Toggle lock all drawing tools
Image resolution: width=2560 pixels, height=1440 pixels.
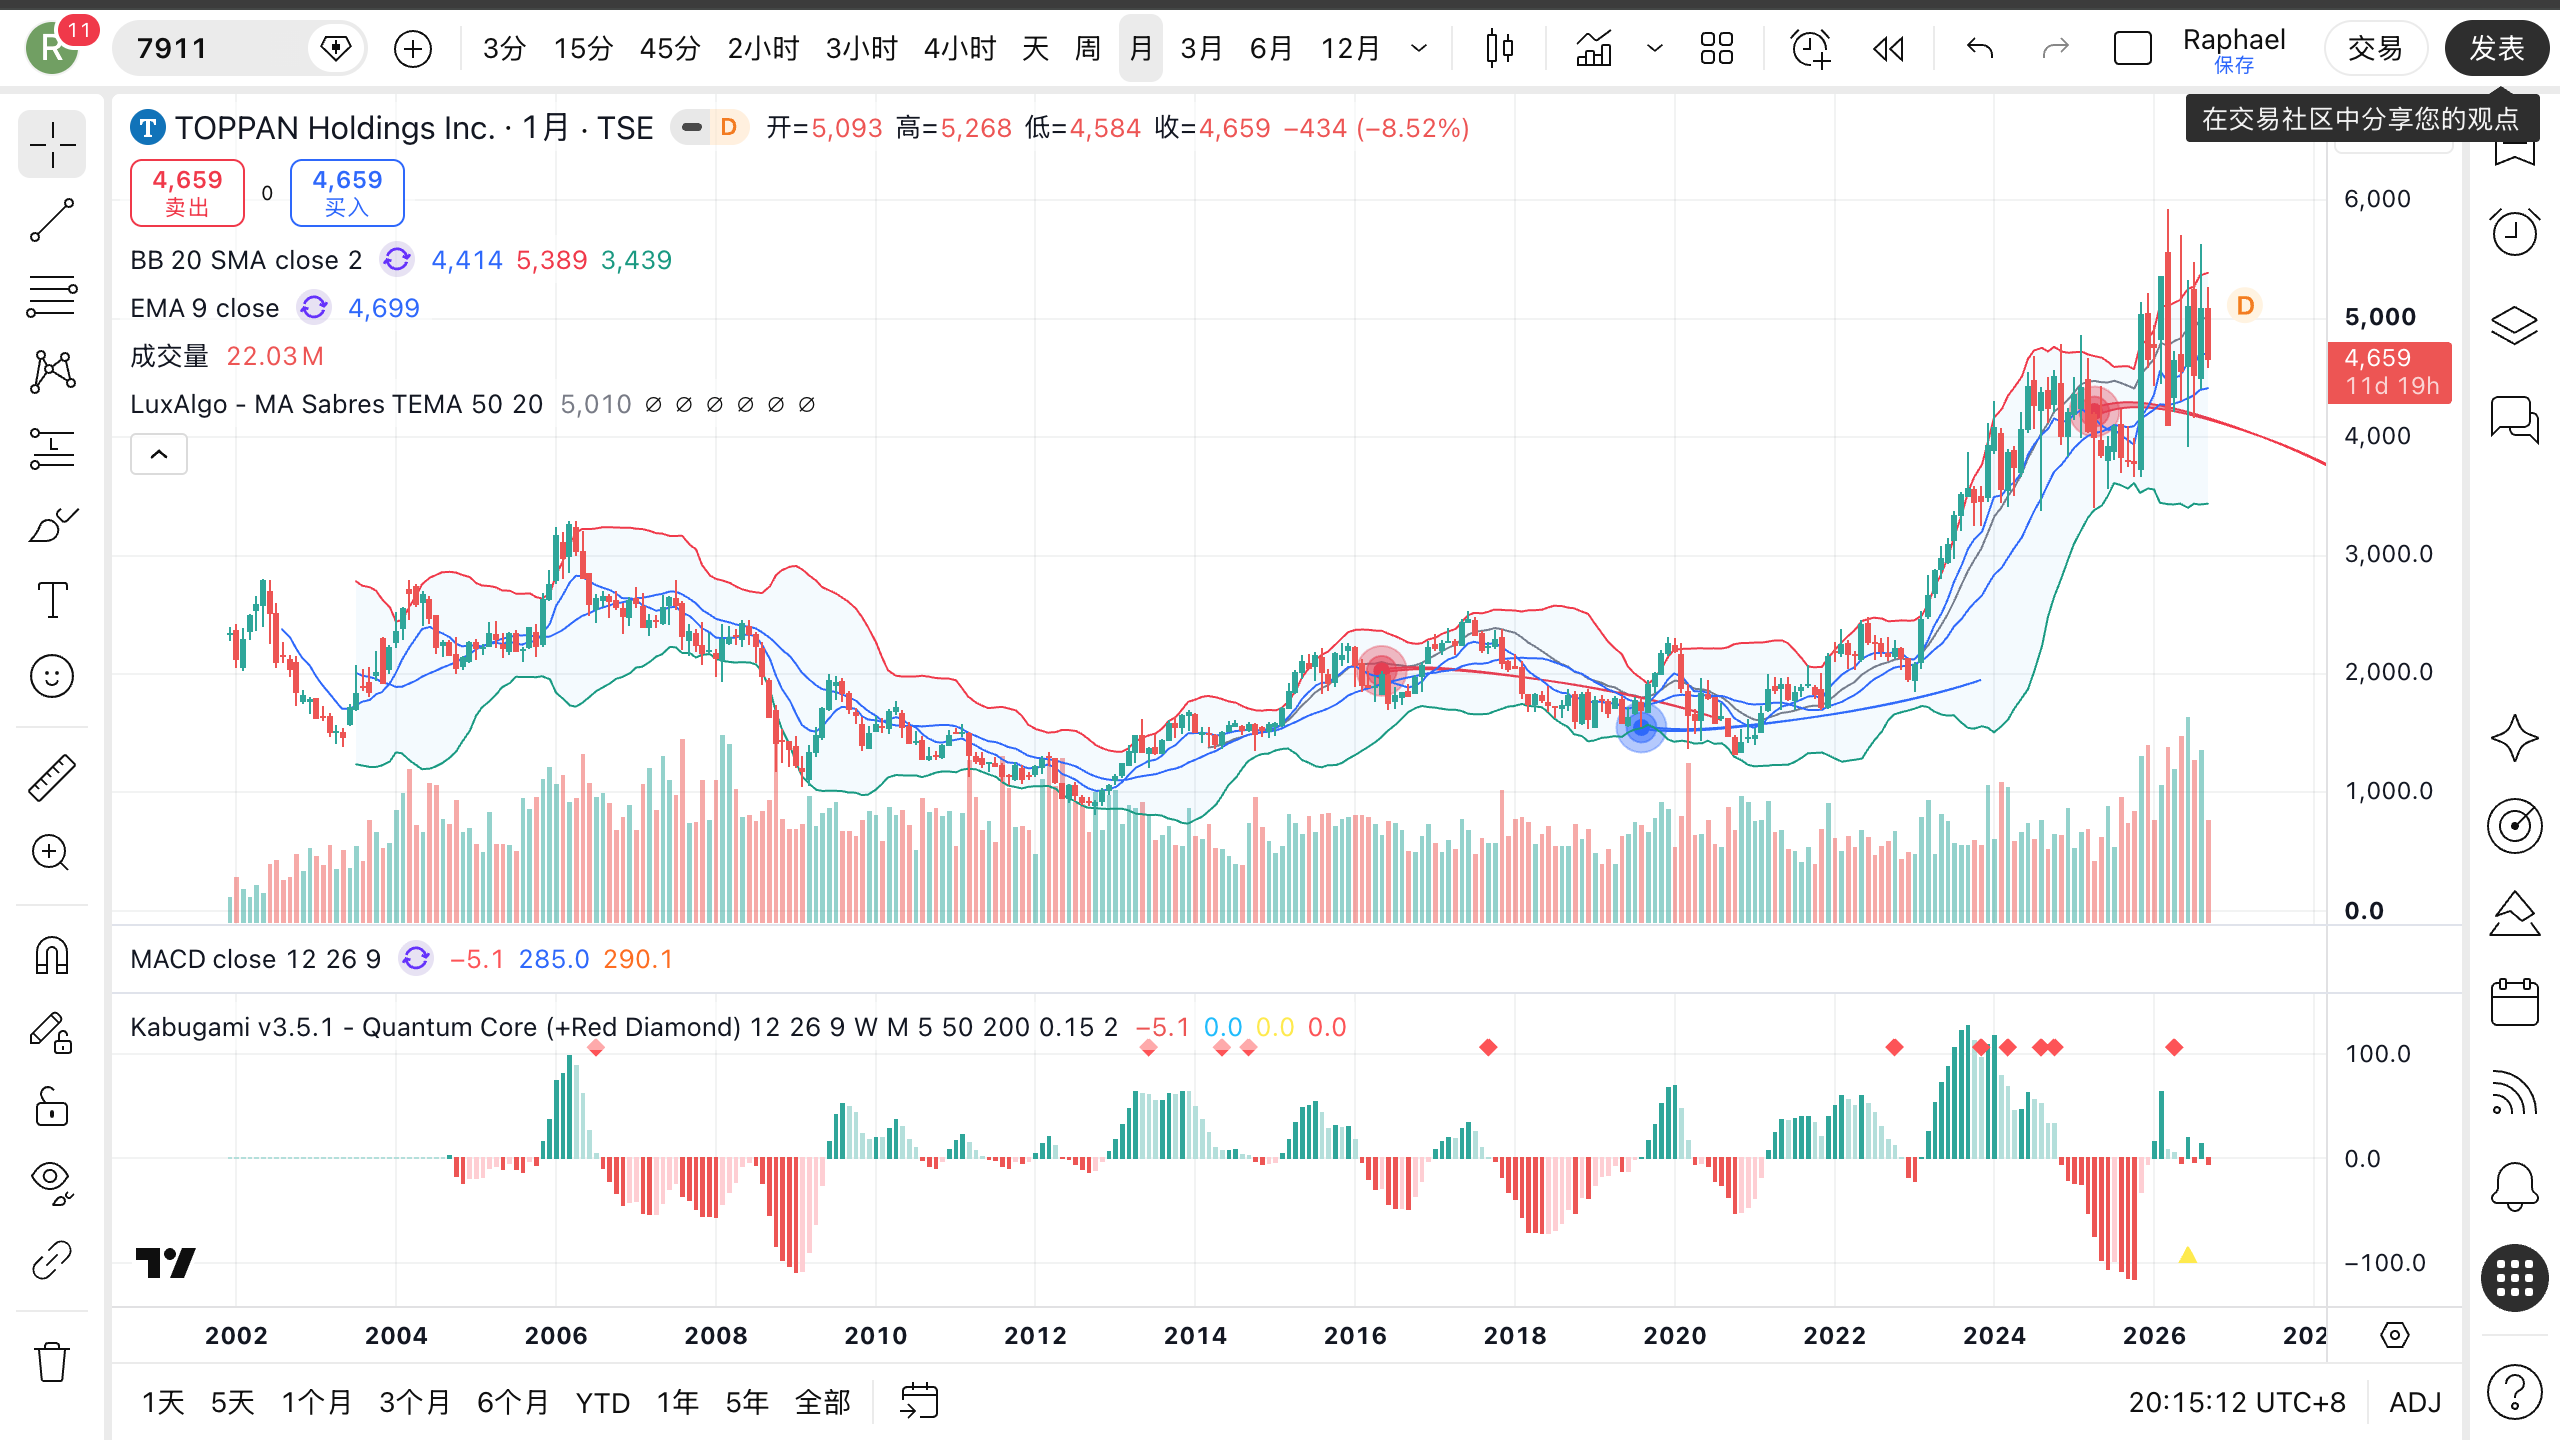click(x=52, y=1108)
